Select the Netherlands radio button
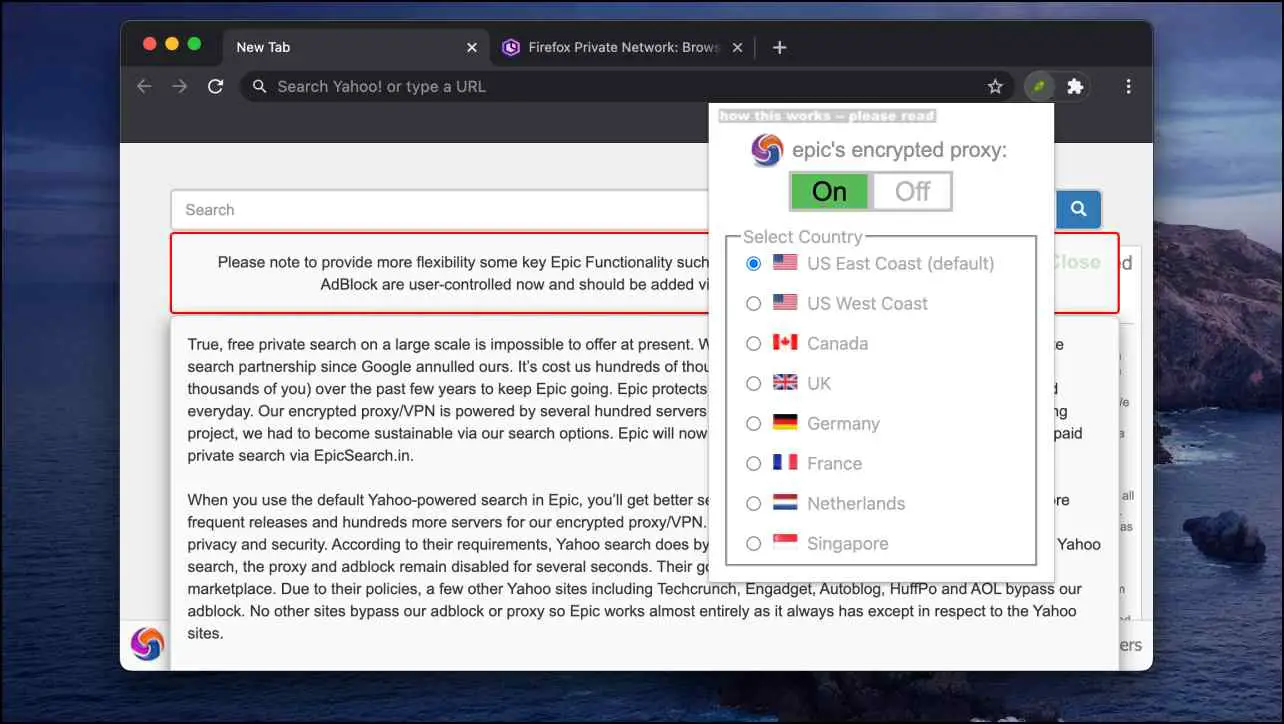Screen dimensions: 1284x724 click(x=754, y=504)
